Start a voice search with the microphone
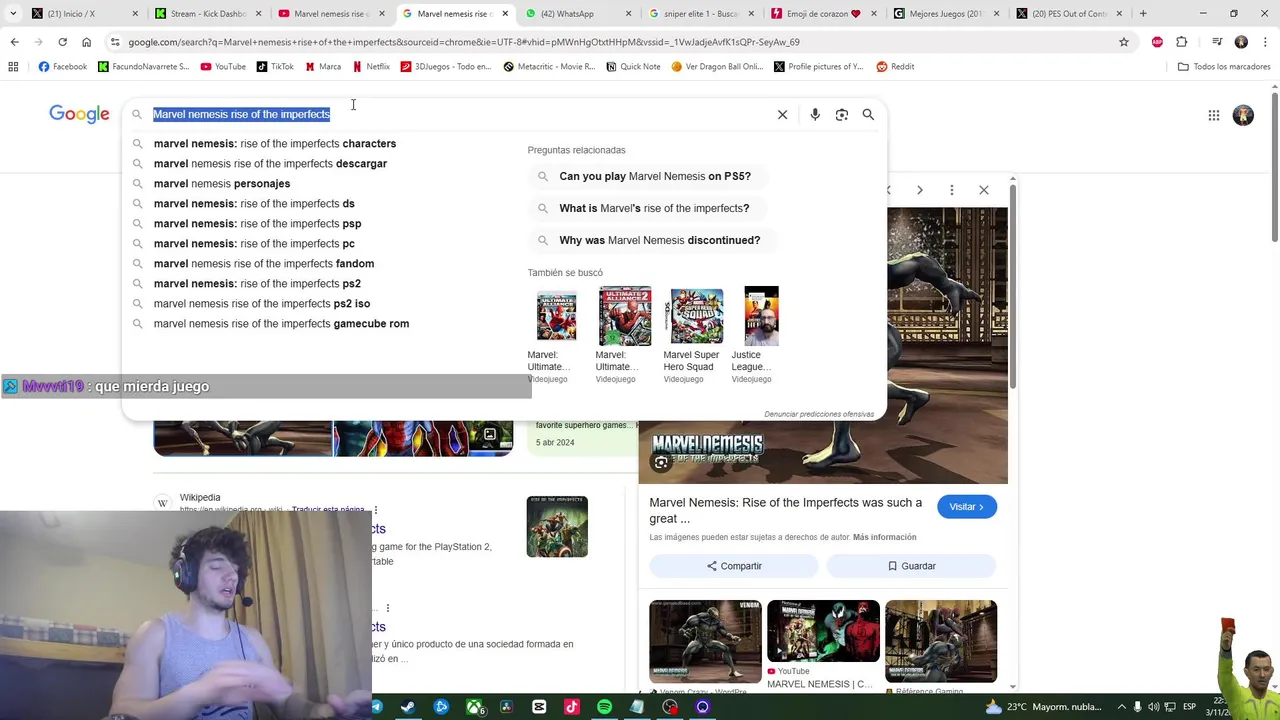This screenshot has width=1280, height=720. (815, 115)
